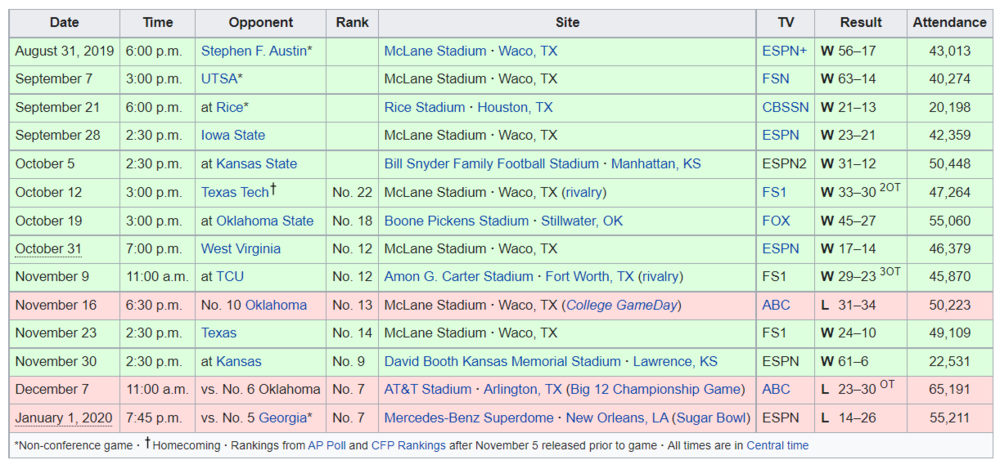The width and height of the screenshot is (1000, 460).
Task: Click the Texas Tech opponent link
Action: (235, 192)
